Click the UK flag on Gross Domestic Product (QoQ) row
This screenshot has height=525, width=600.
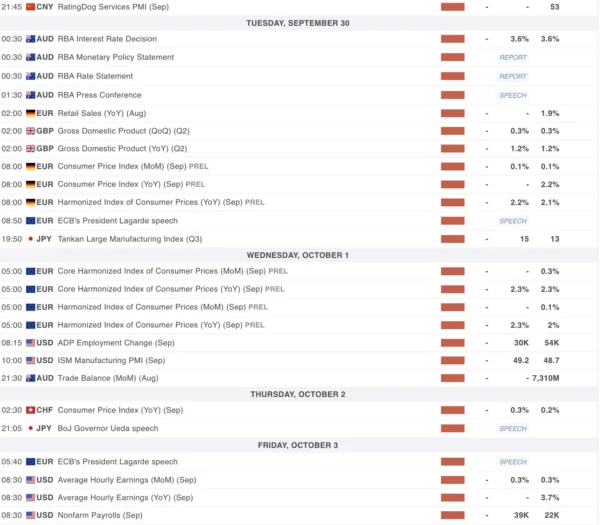30,131
